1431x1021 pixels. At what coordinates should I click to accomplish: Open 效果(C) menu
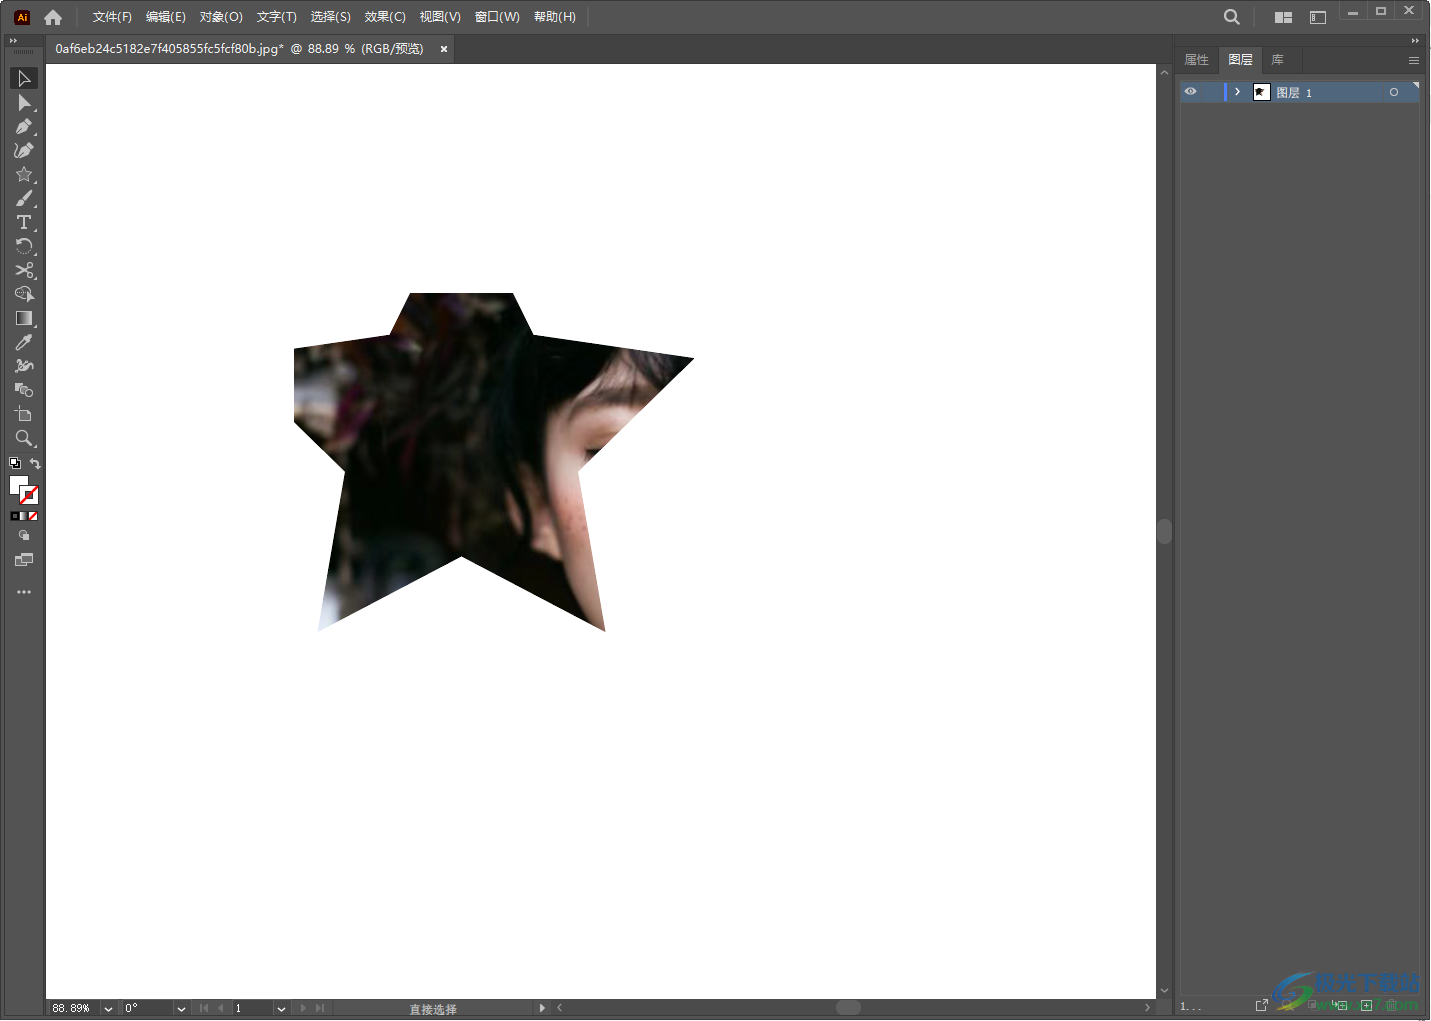point(385,17)
